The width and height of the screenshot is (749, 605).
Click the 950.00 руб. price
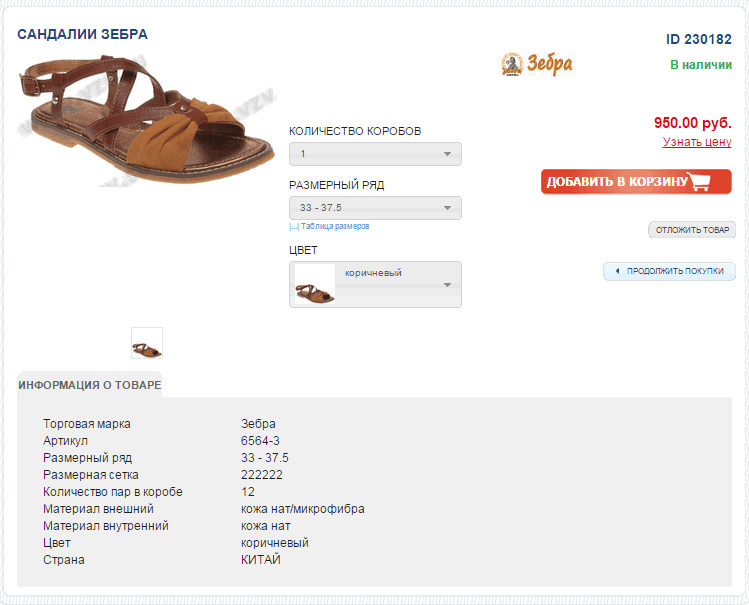(x=693, y=123)
